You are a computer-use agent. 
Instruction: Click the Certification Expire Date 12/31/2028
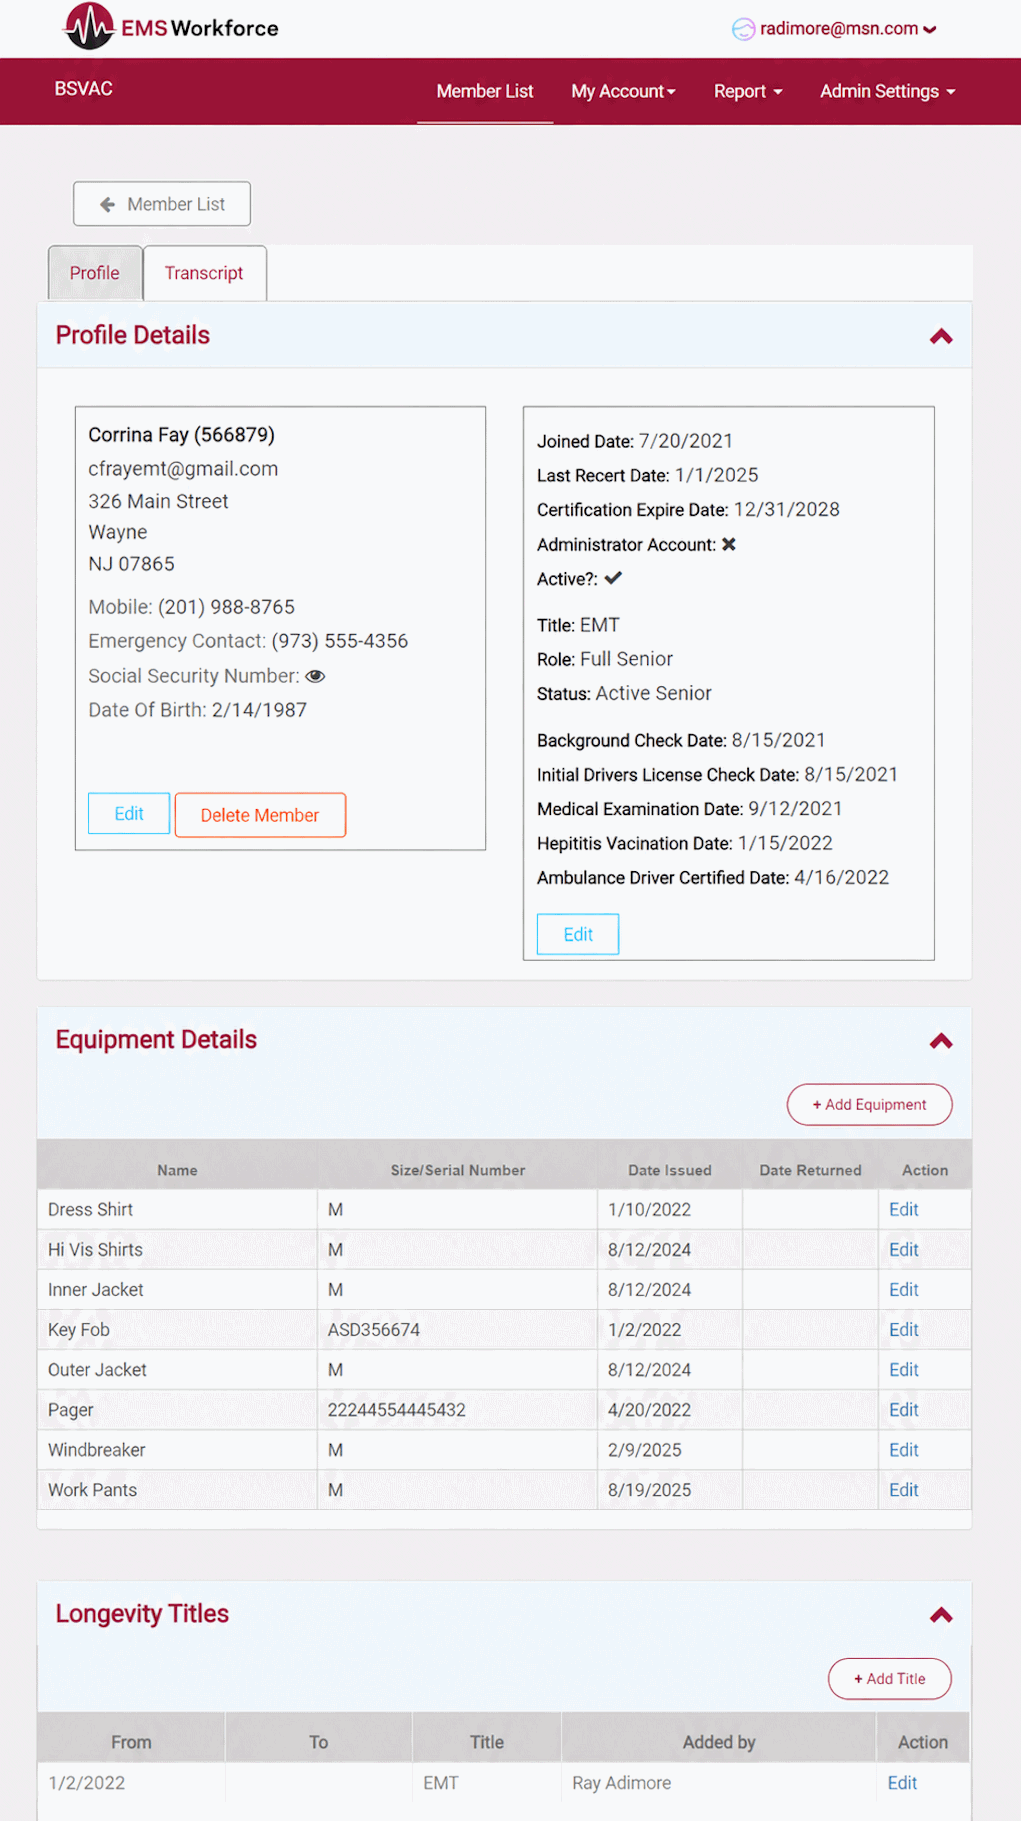point(787,510)
